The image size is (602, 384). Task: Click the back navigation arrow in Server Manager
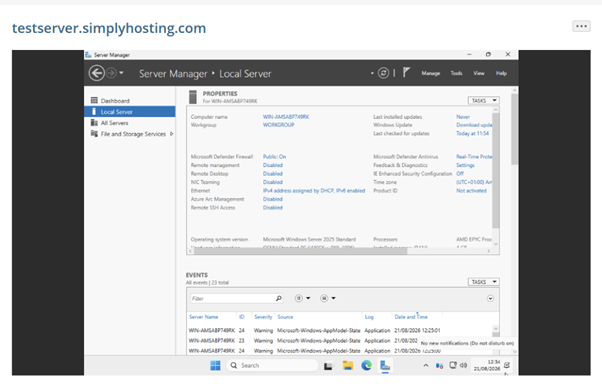[96, 73]
